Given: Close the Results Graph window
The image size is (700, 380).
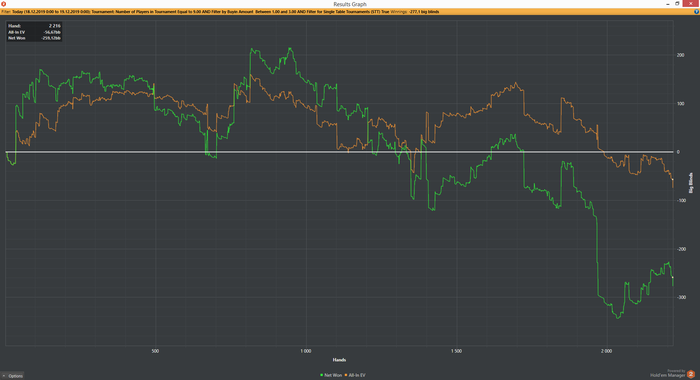Looking at the screenshot, I should tap(691, 4).
